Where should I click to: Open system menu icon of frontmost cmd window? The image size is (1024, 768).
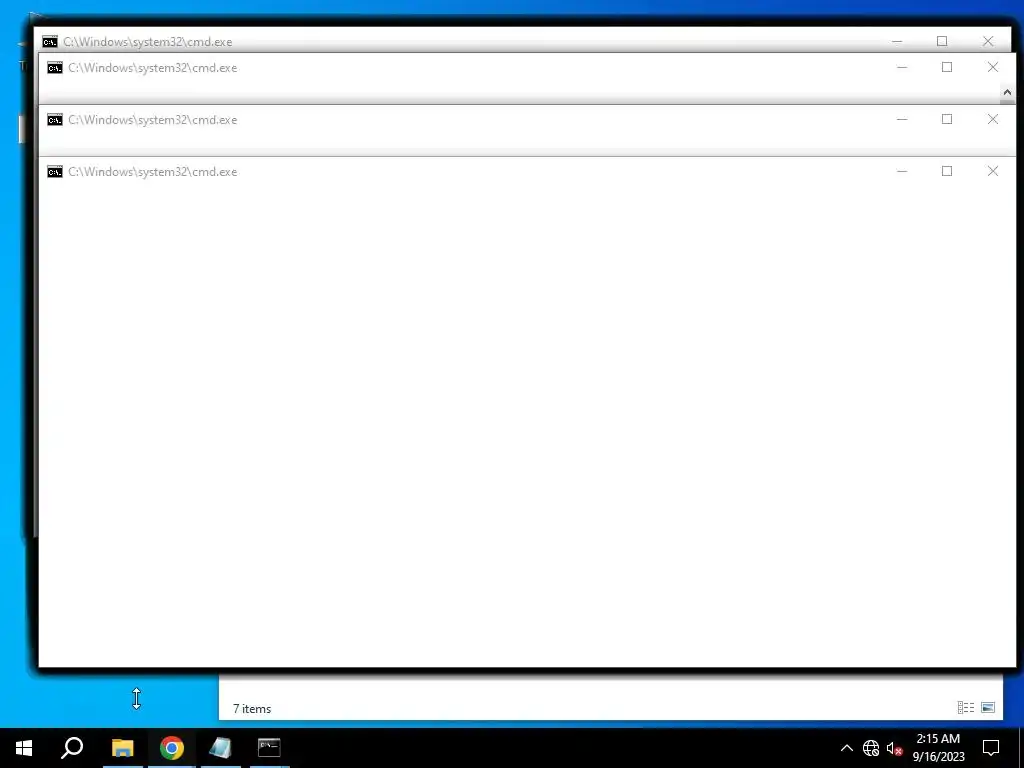click(x=55, y=172)
